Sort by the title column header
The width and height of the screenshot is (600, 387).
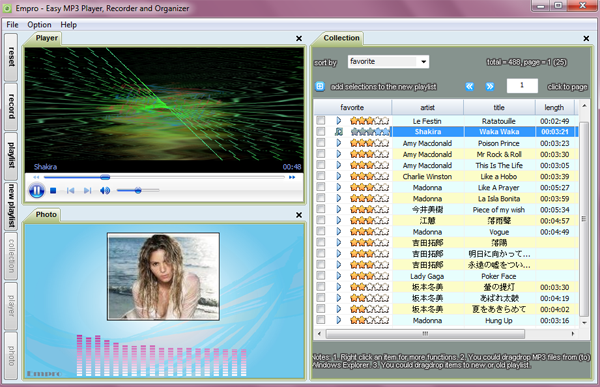pyautogui.click(x=499, y=108)
